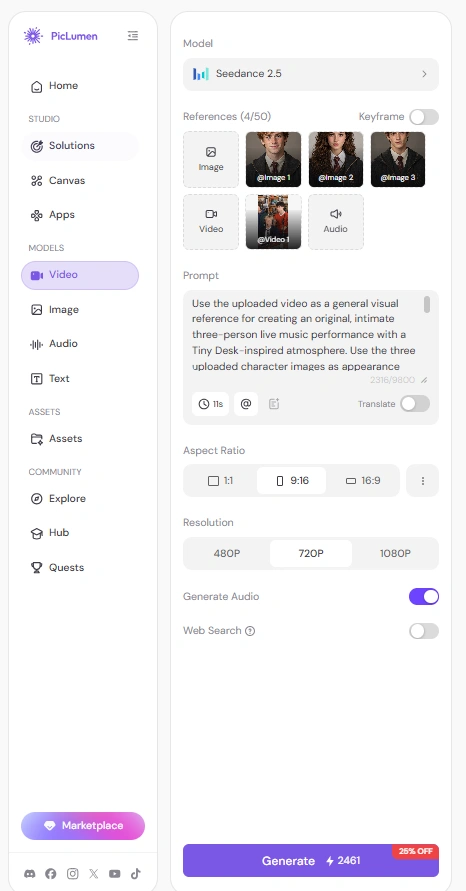Open Apps in sidebar
Viewport: 466px width, 891px height.
[80, 215]
